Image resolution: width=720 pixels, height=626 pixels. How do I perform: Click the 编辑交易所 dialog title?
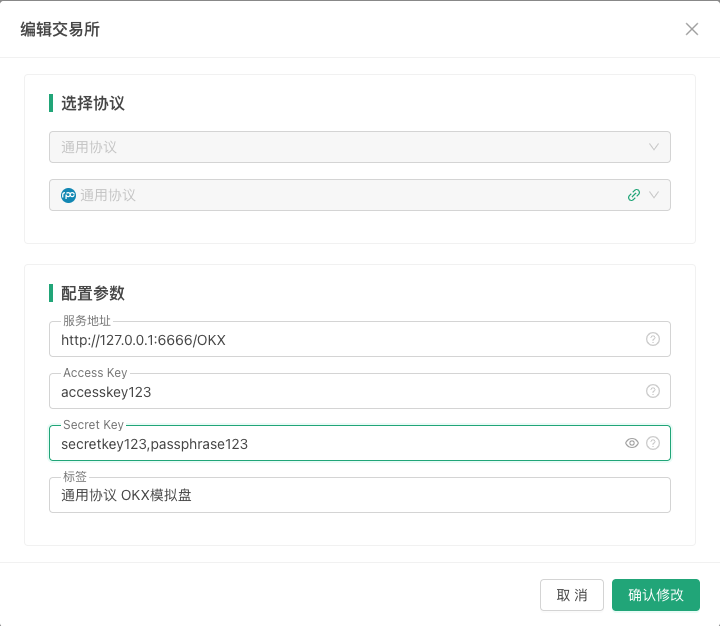(x=60, y=29)
